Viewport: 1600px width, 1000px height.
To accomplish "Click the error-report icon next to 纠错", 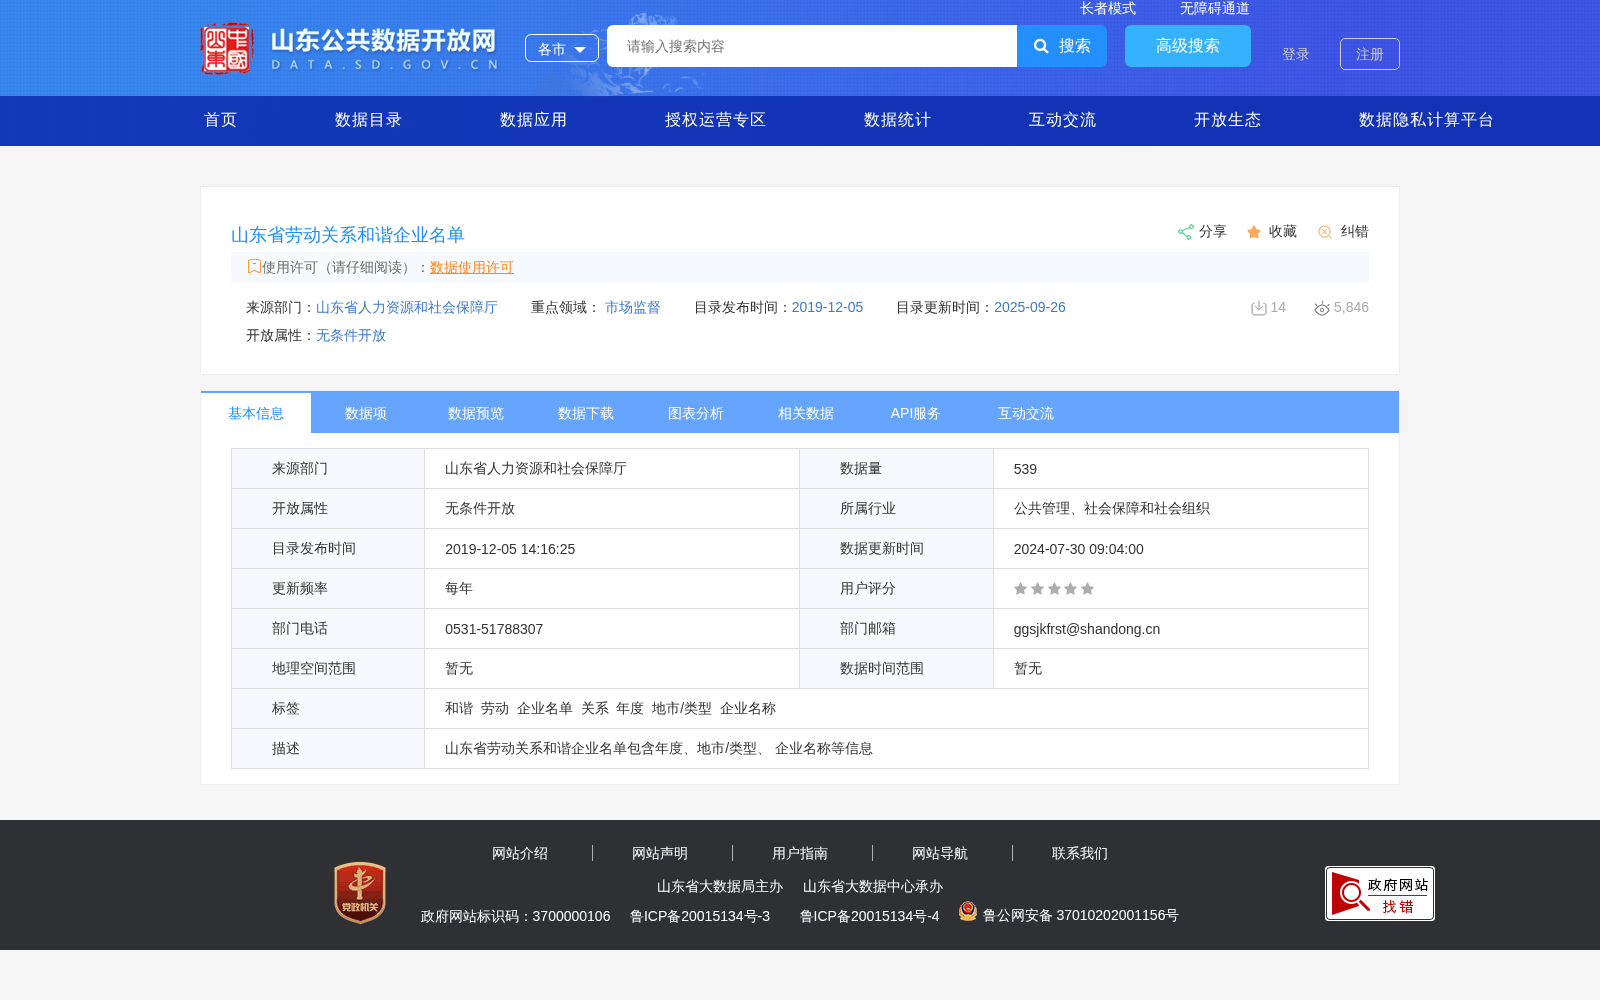I will pyautogui.click(x=1325, y=232).
